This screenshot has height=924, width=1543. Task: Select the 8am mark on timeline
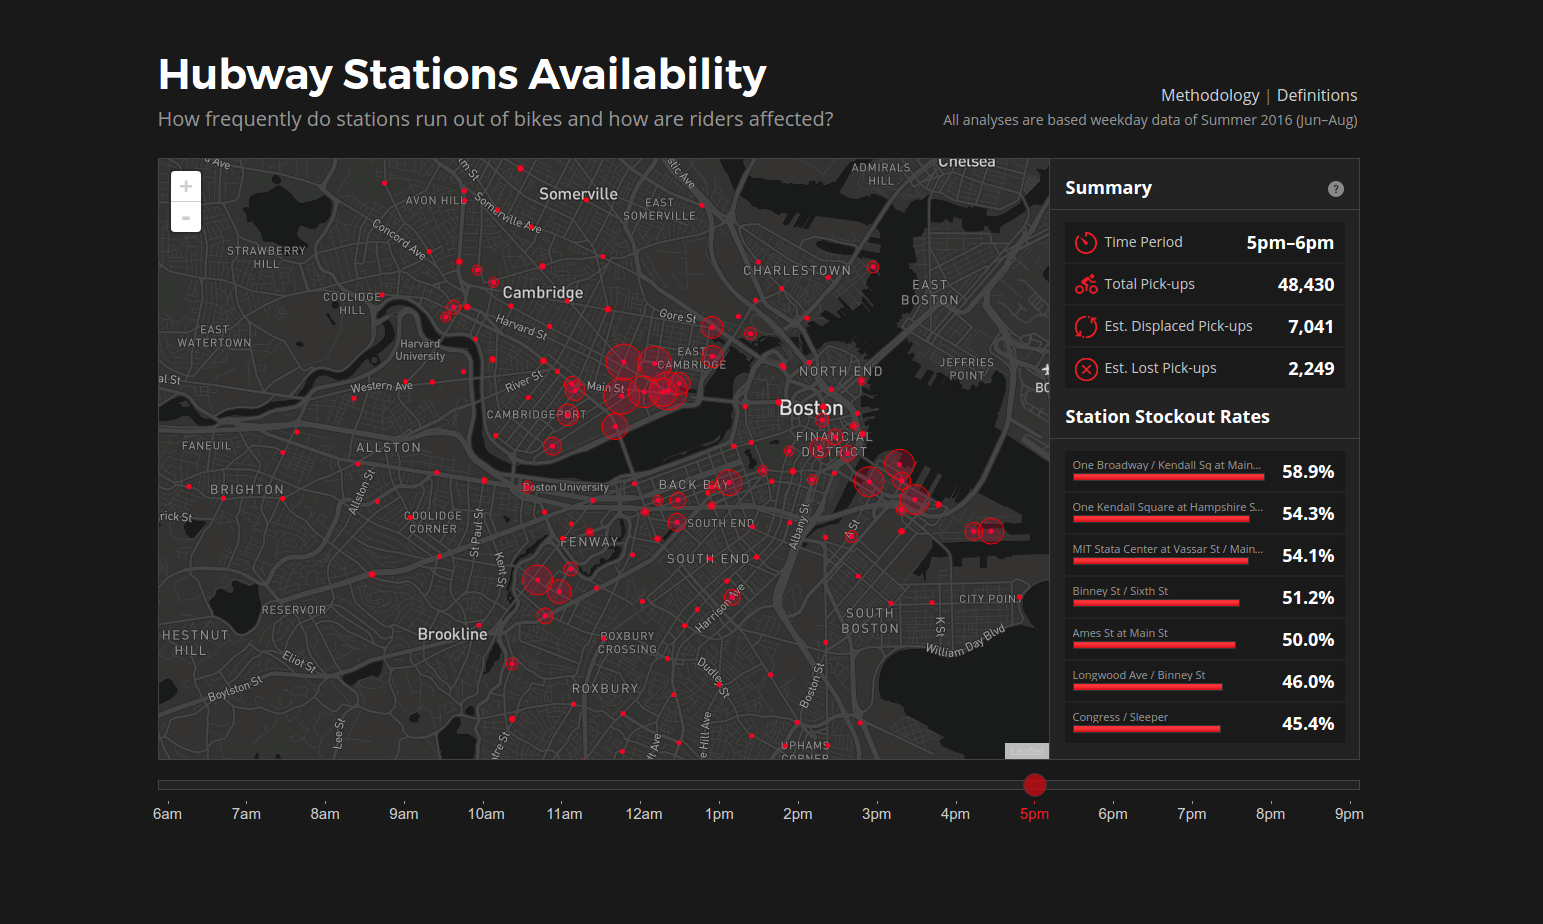point(325,813)
